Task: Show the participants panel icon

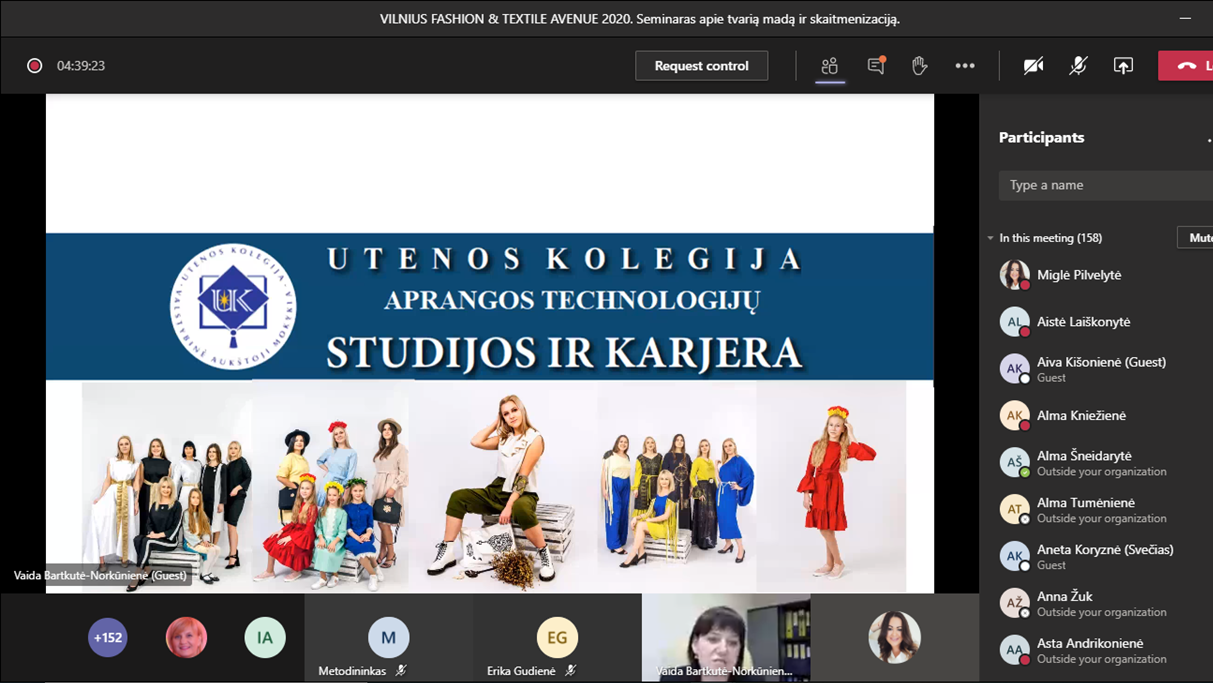Action: [829, 66]
